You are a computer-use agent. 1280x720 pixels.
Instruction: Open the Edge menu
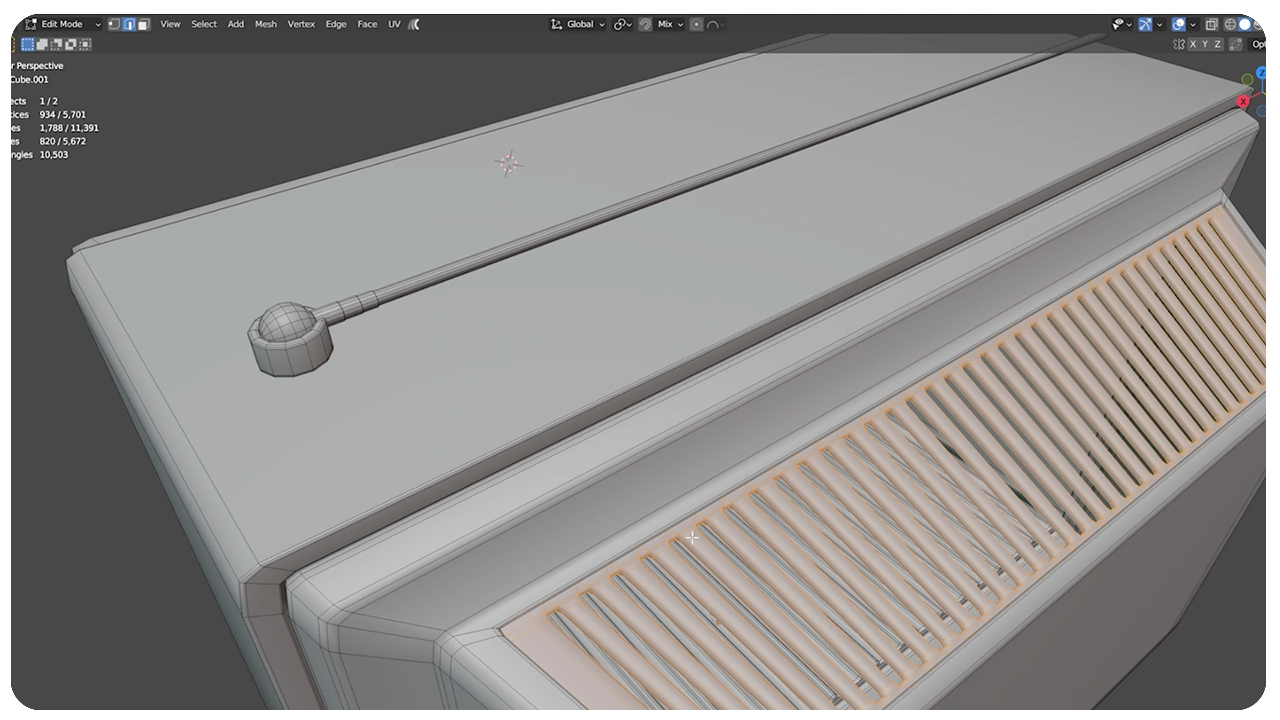pos(336,24)
